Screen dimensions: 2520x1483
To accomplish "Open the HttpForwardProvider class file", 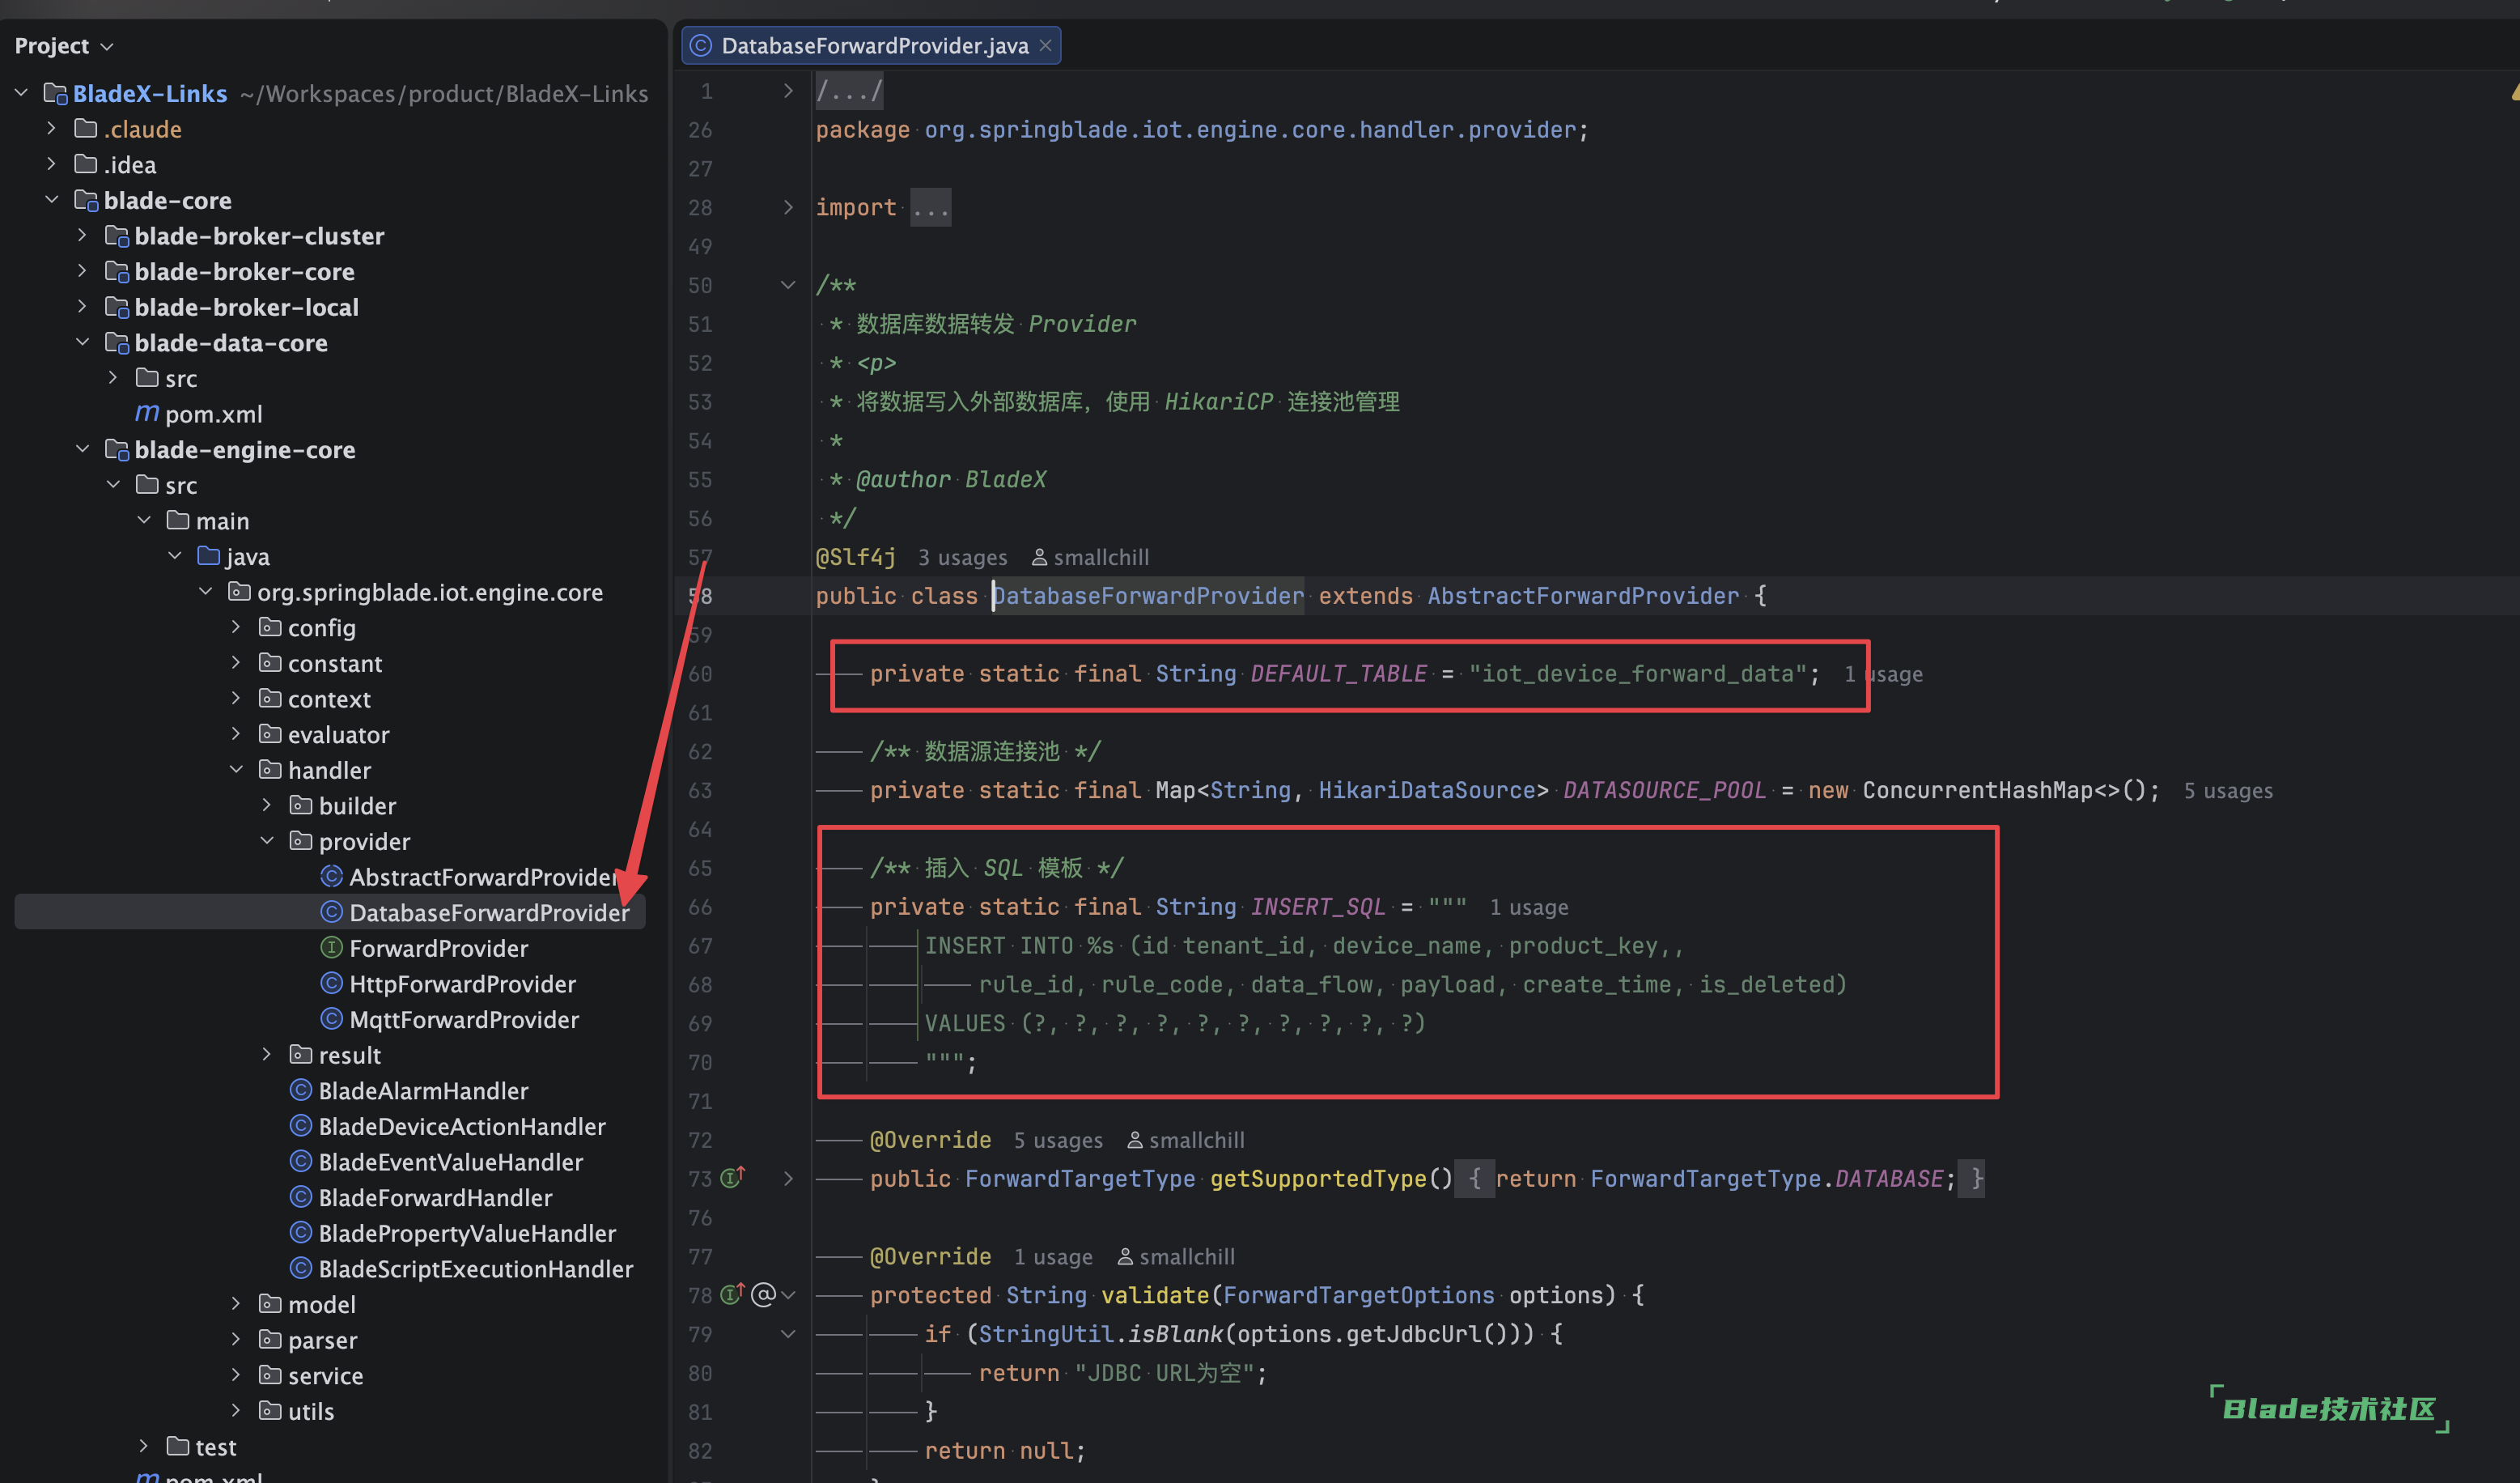I will (x=462, y=984).
